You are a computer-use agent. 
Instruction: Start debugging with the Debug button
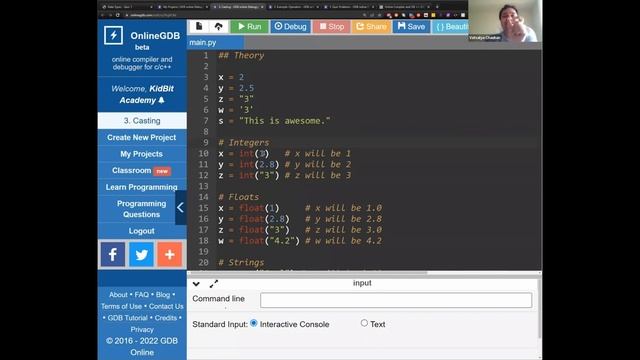click(x=290, y=27)
